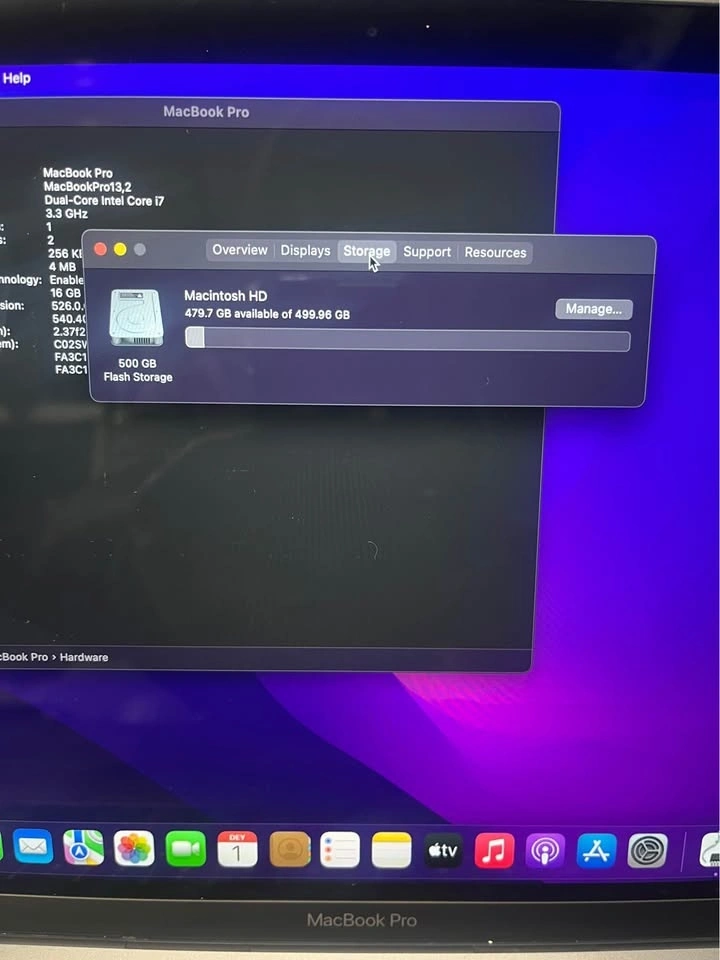Open Podcasts in the dock

[545, 851]
